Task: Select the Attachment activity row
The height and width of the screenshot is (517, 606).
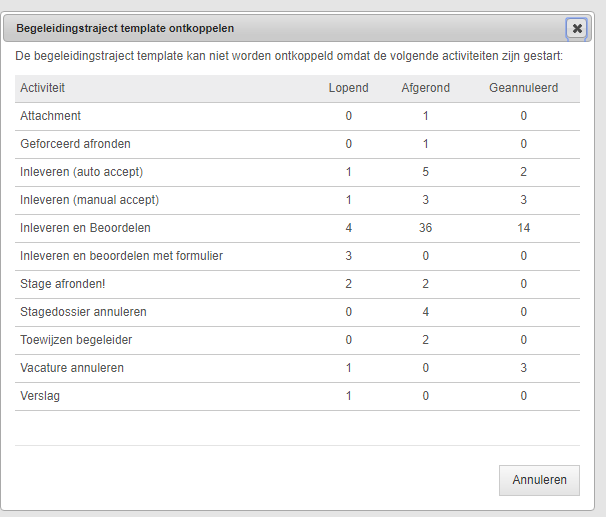Action: [x=297, y=116]
